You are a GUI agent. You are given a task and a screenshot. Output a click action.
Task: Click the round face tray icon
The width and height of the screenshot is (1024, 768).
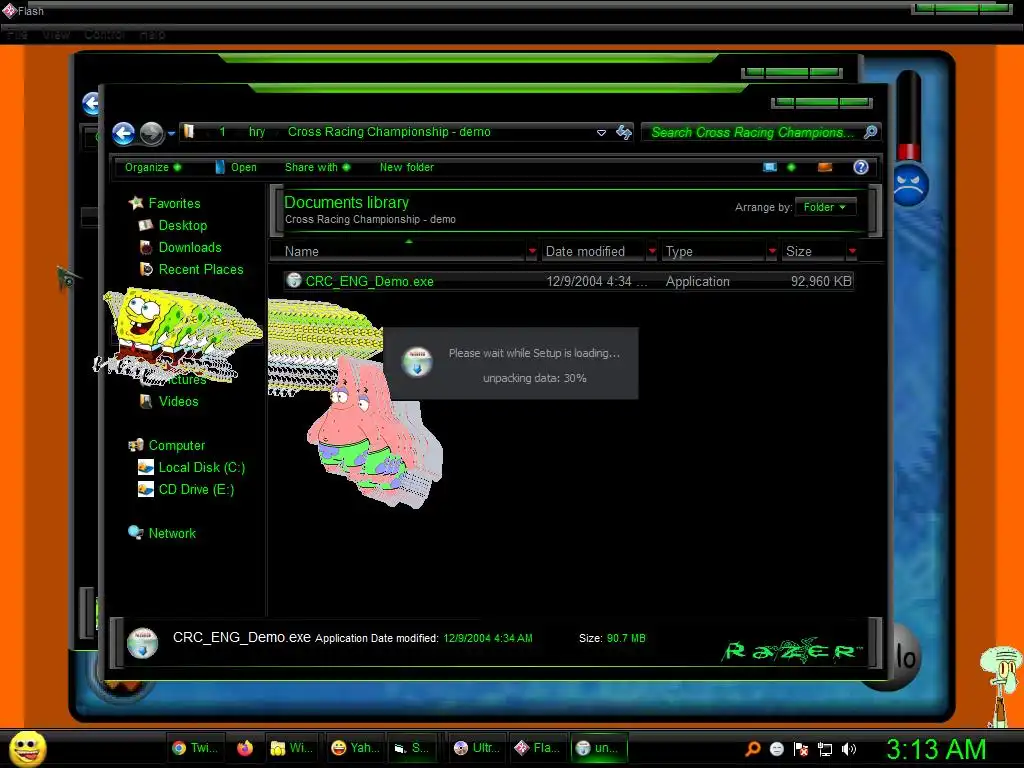pos(776,749)
